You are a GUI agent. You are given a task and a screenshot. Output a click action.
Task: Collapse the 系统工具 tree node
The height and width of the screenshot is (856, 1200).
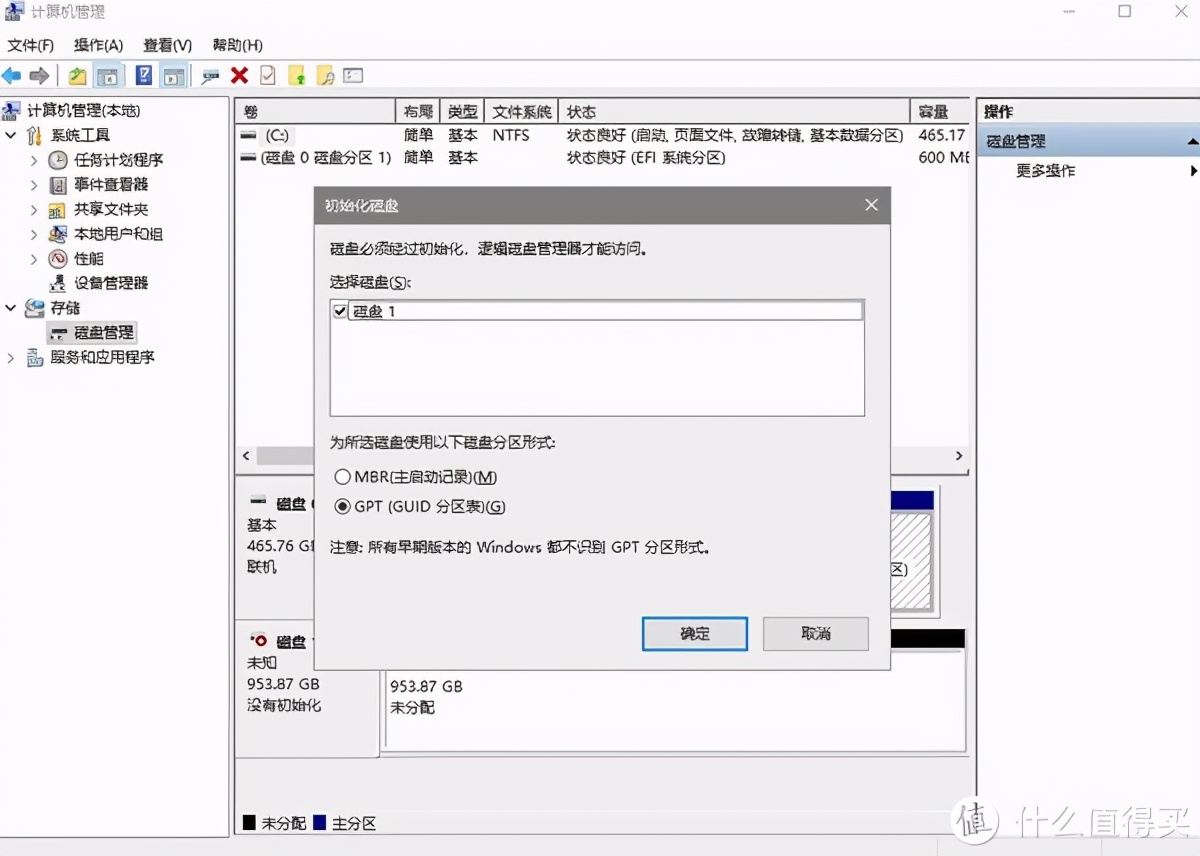point(11,135)
